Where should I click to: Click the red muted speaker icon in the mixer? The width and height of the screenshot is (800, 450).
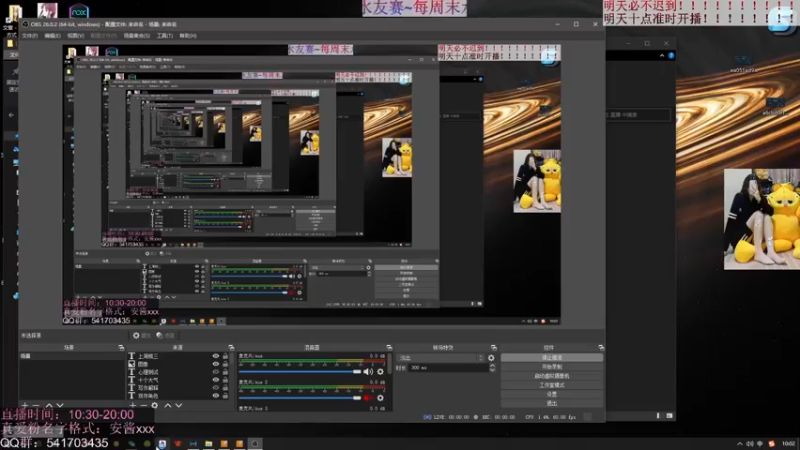coord(369,397)
